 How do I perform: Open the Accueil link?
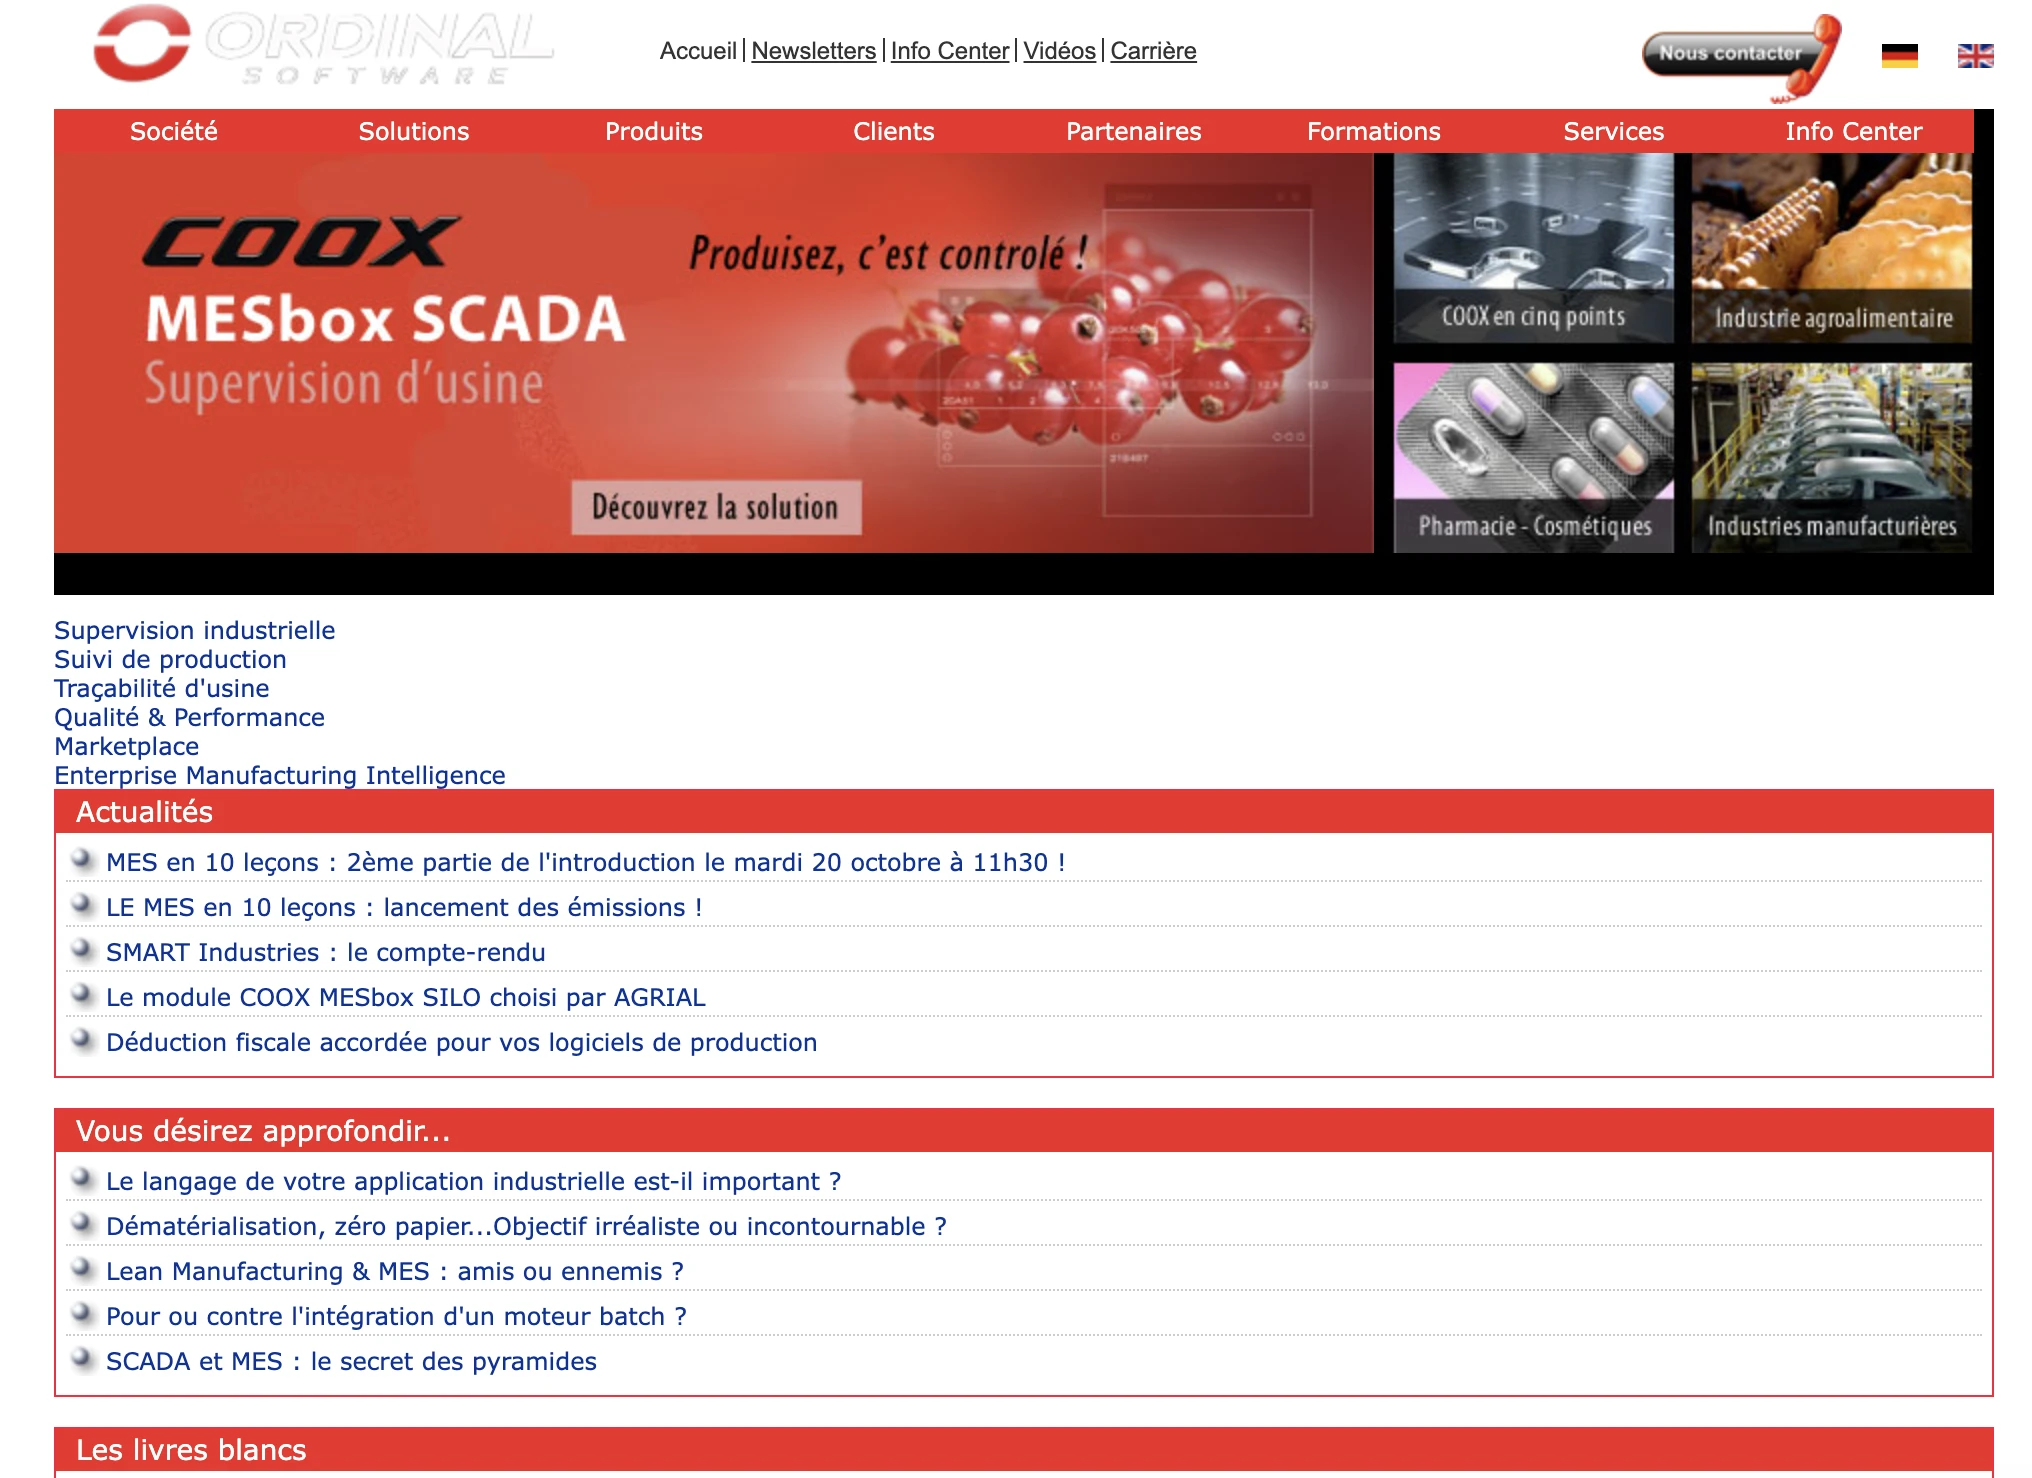click(x=698, y=51)
